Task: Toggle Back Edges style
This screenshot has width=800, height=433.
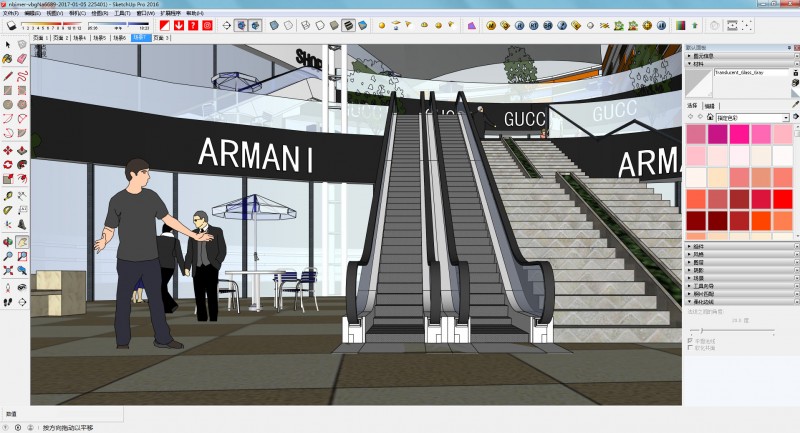Action: 289,25
